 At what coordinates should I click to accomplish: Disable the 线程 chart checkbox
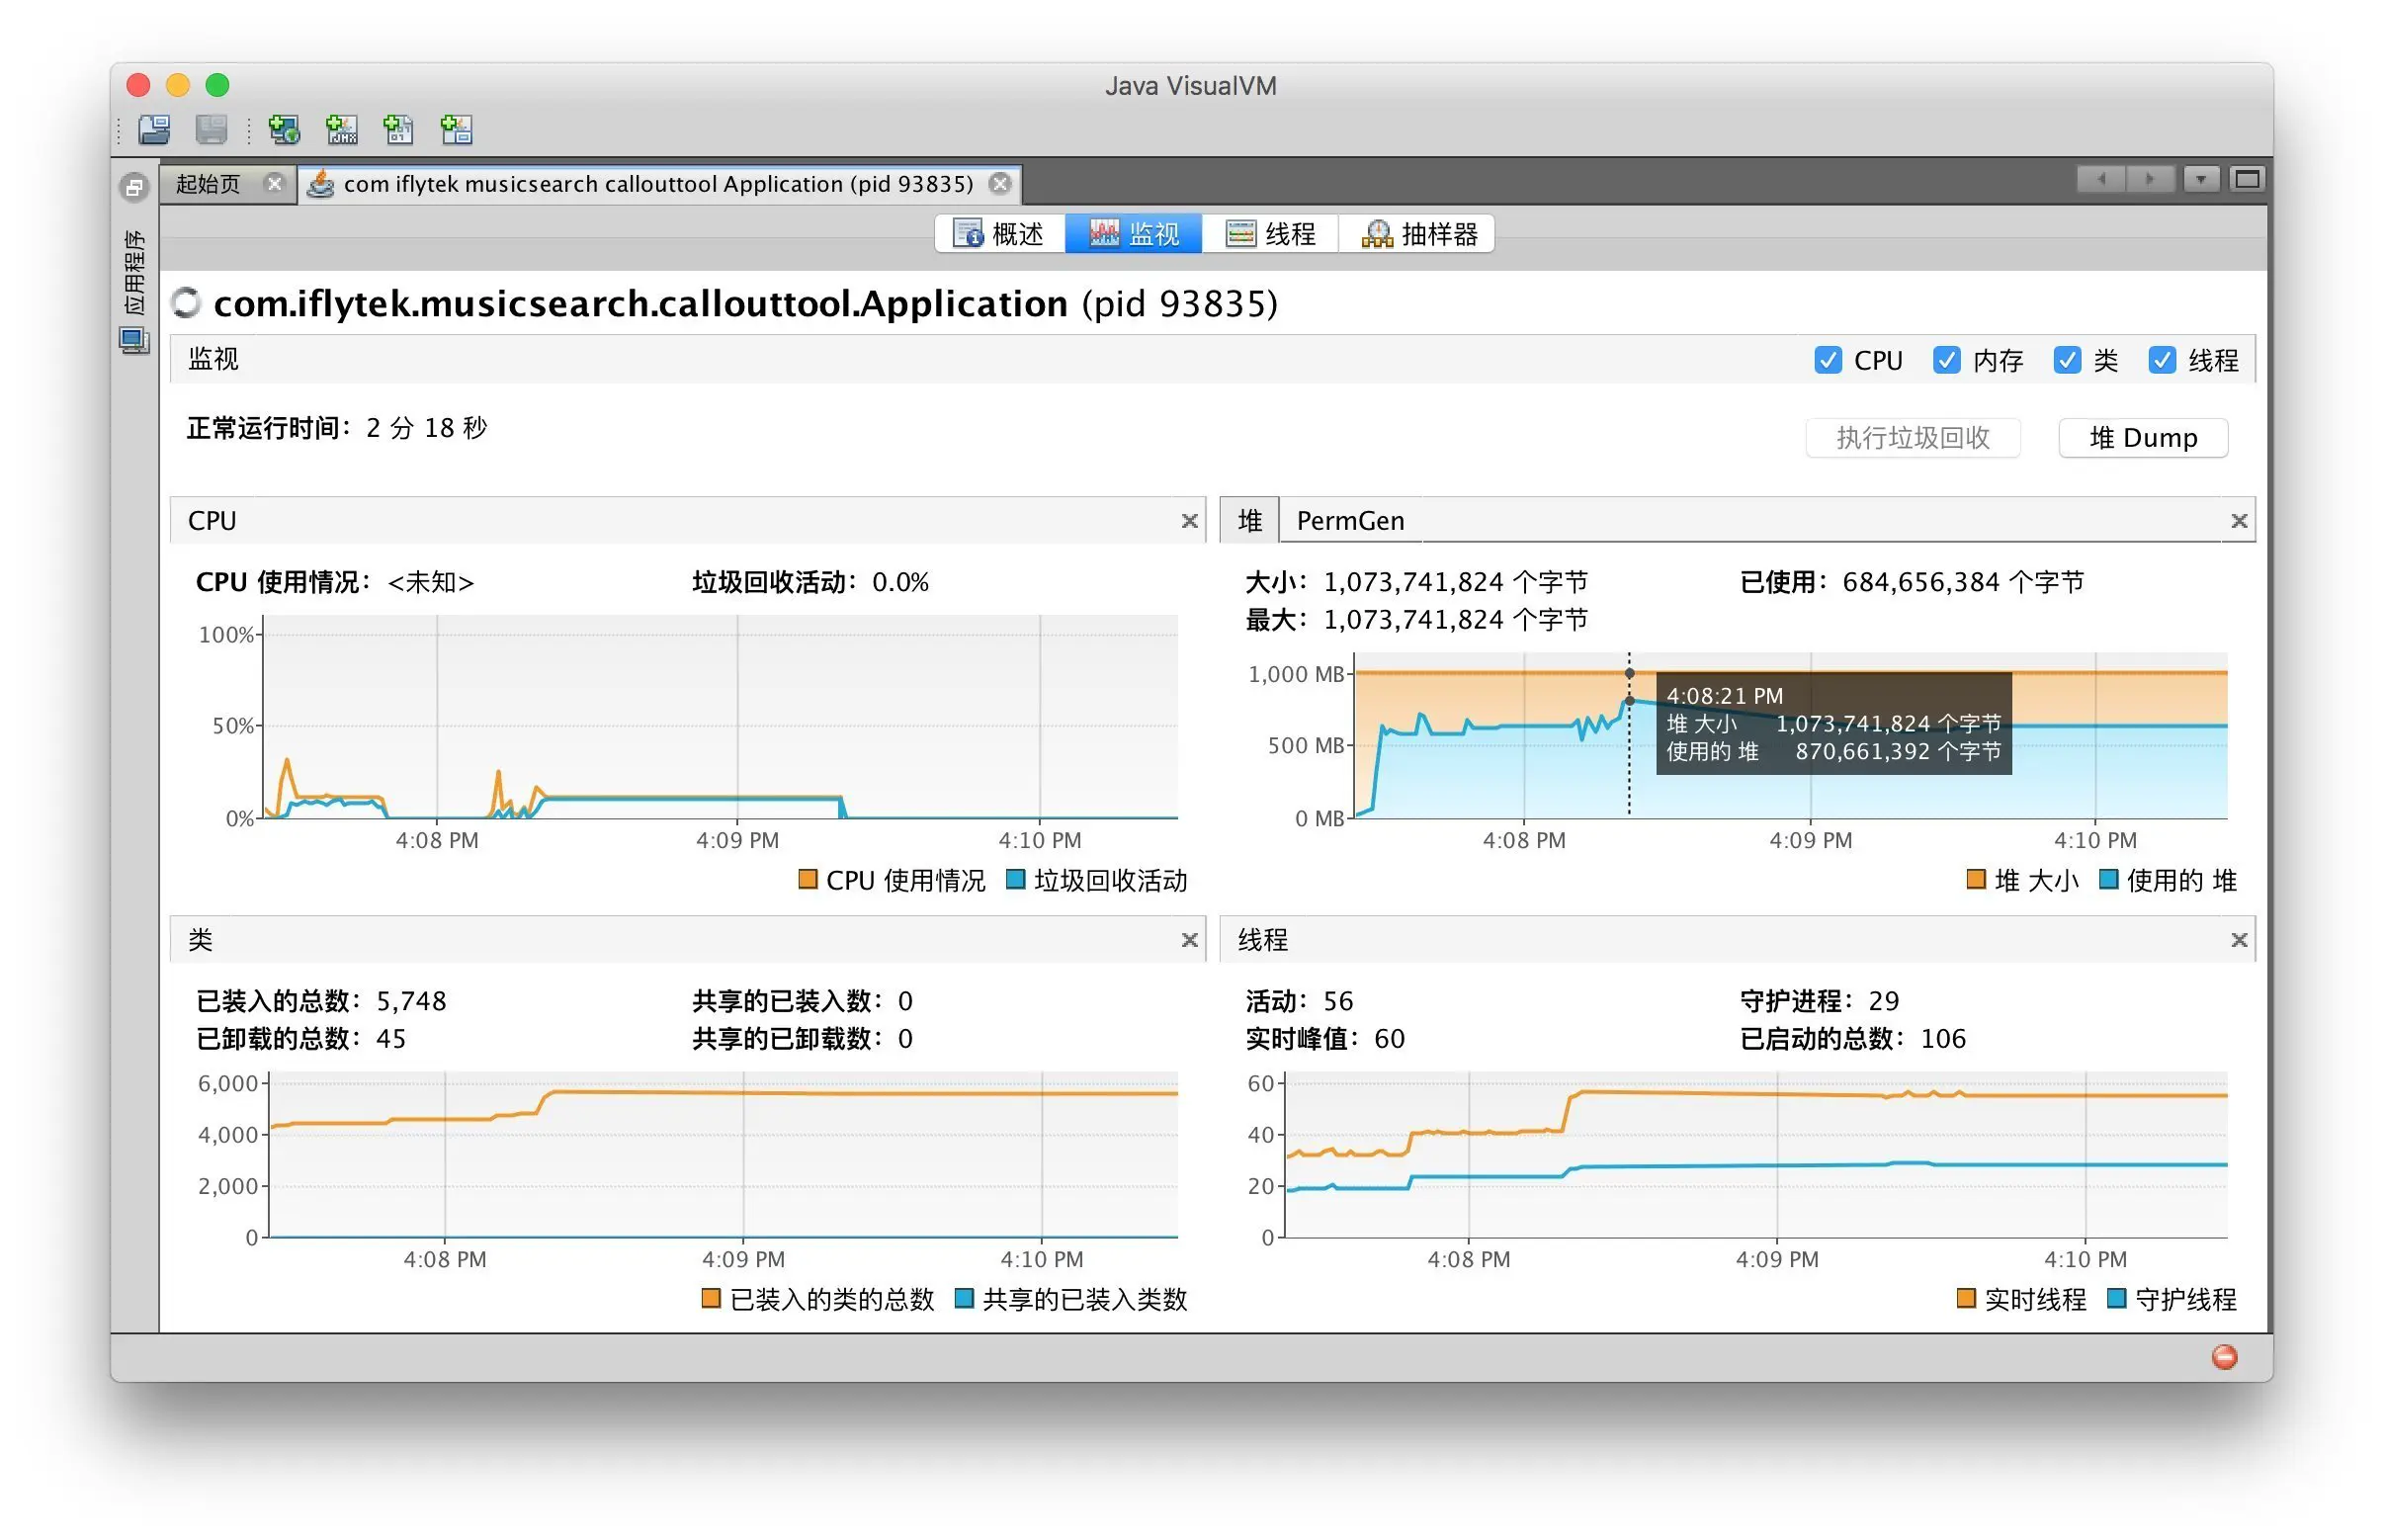click(2161, 360)
